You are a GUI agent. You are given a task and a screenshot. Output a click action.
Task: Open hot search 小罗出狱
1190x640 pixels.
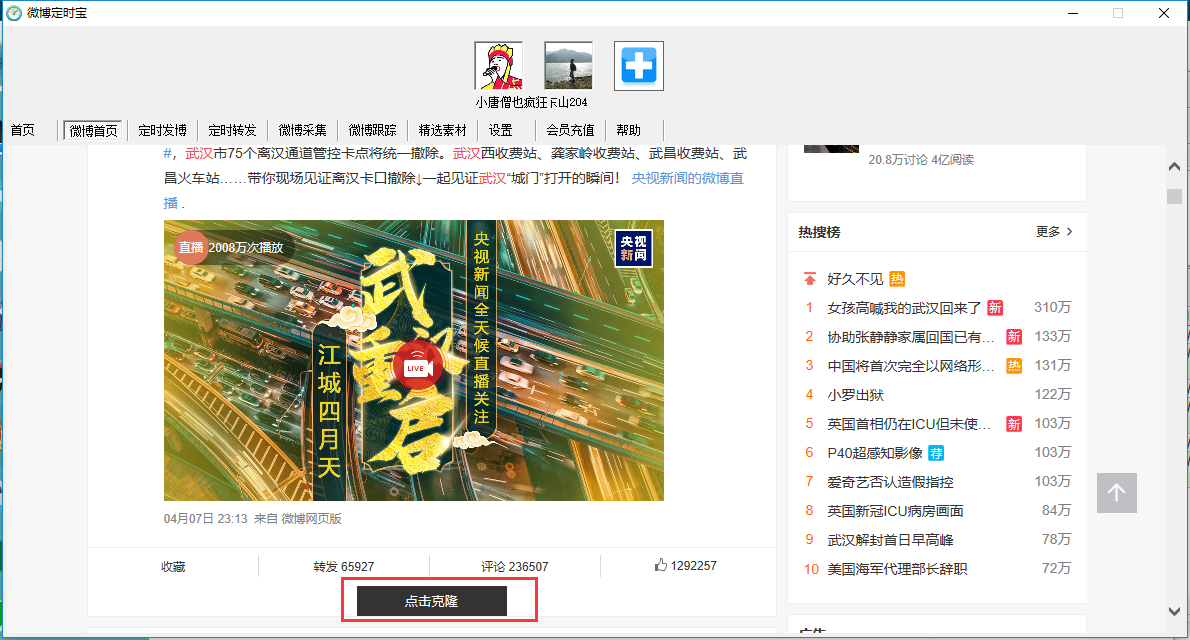pyautogui.click(x=855, y=395)
